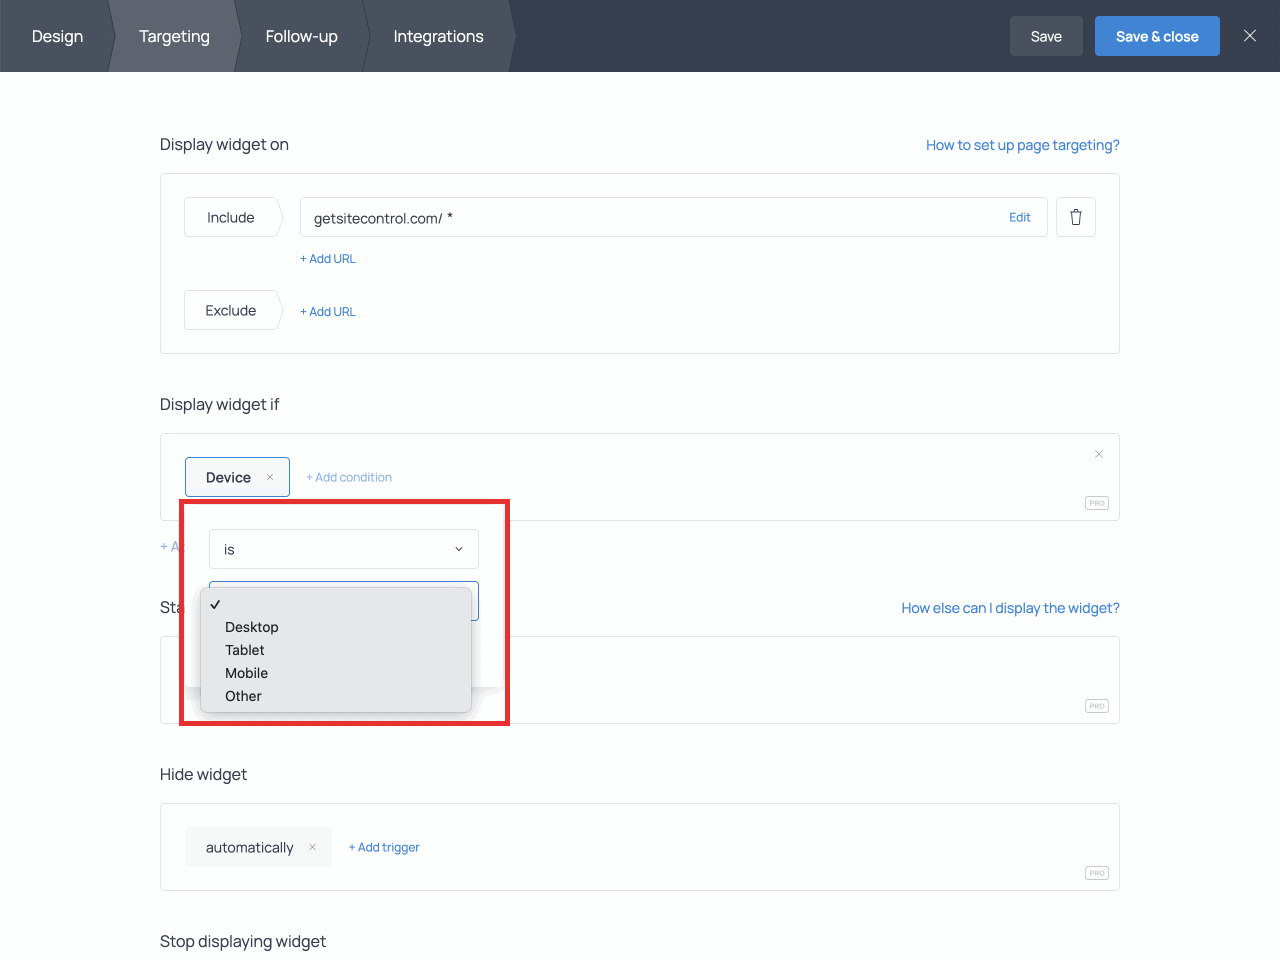
Task: Pick Other from the device options
Action: click(243, 696)
